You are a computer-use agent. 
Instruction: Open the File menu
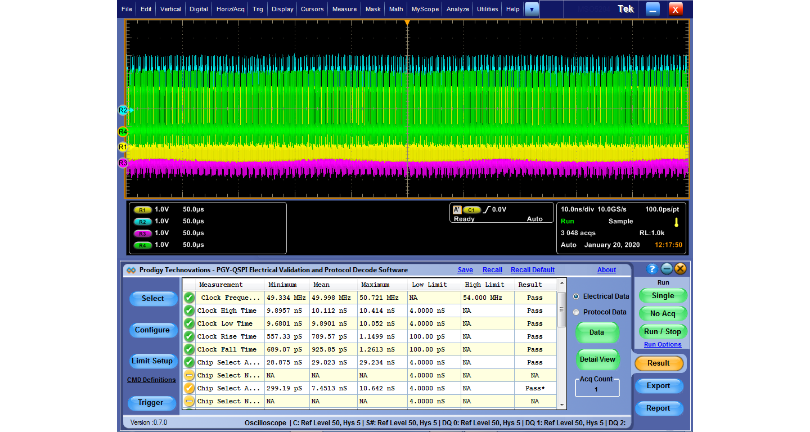point(127,9)
